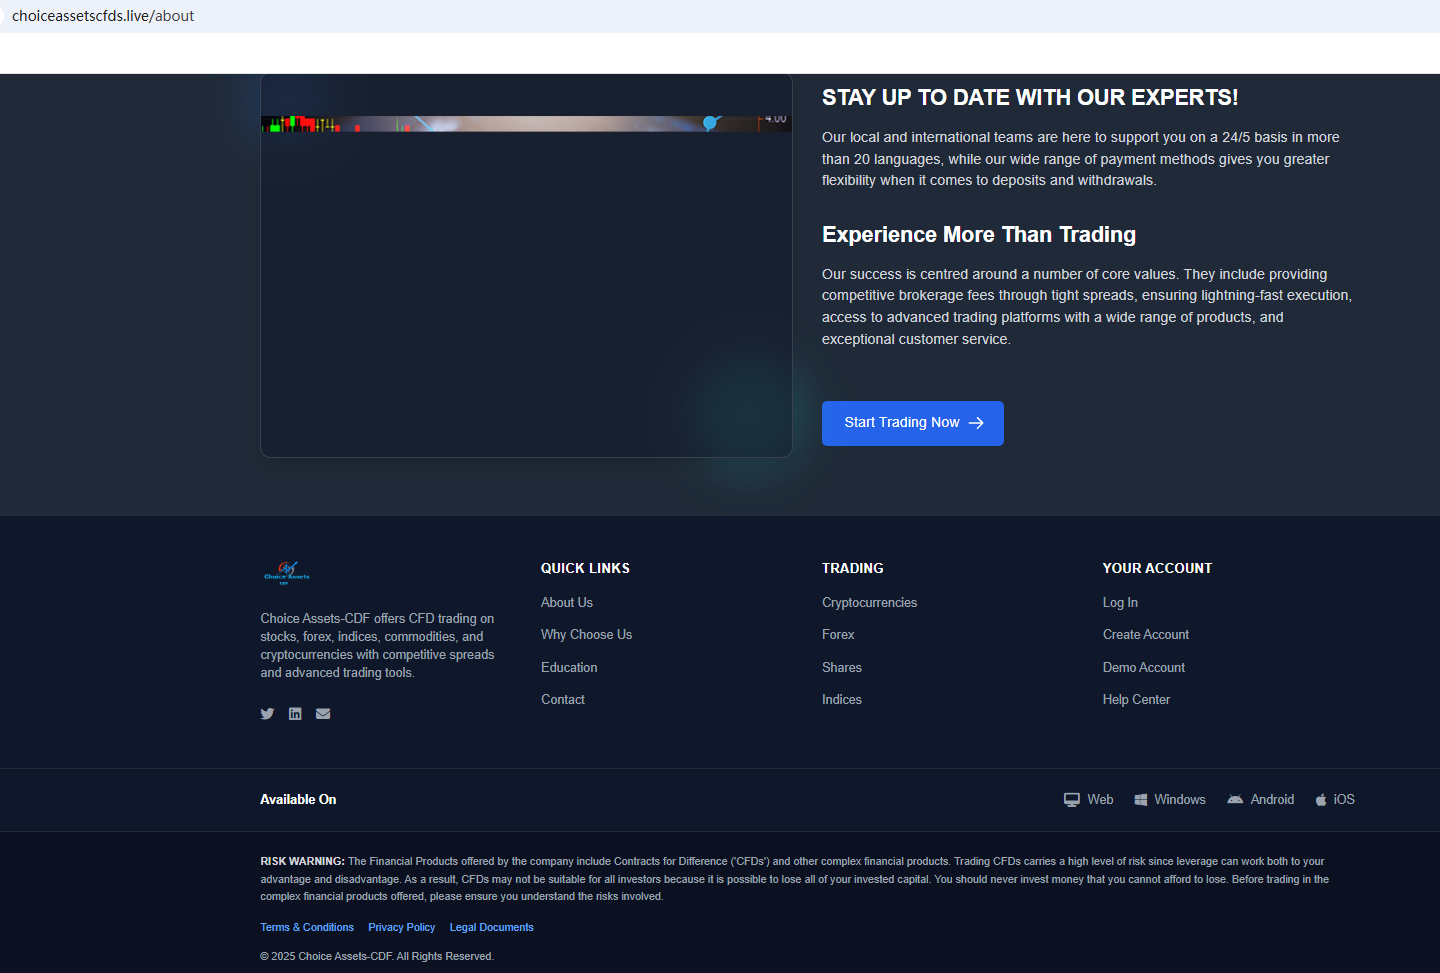Open the LinkedIn social icon

pos(295,714)
